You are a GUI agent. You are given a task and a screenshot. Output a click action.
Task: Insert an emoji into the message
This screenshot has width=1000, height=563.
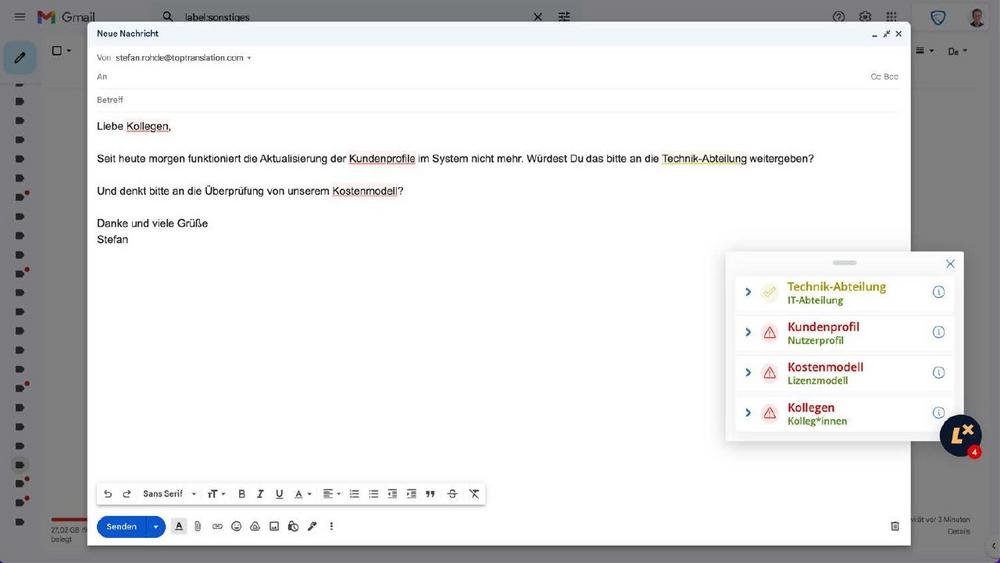click(236, 526)
